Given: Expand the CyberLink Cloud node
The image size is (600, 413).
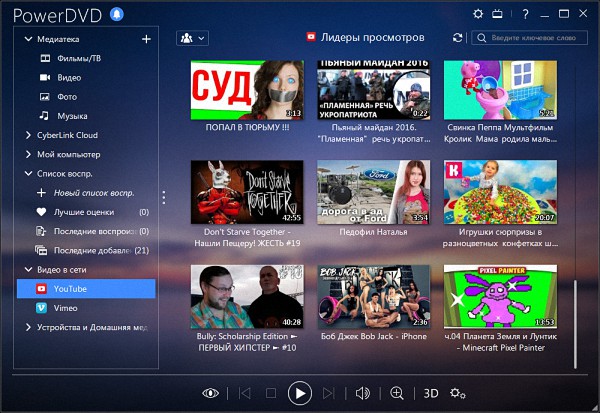Looking at the screenshot, I should [28, 135].
